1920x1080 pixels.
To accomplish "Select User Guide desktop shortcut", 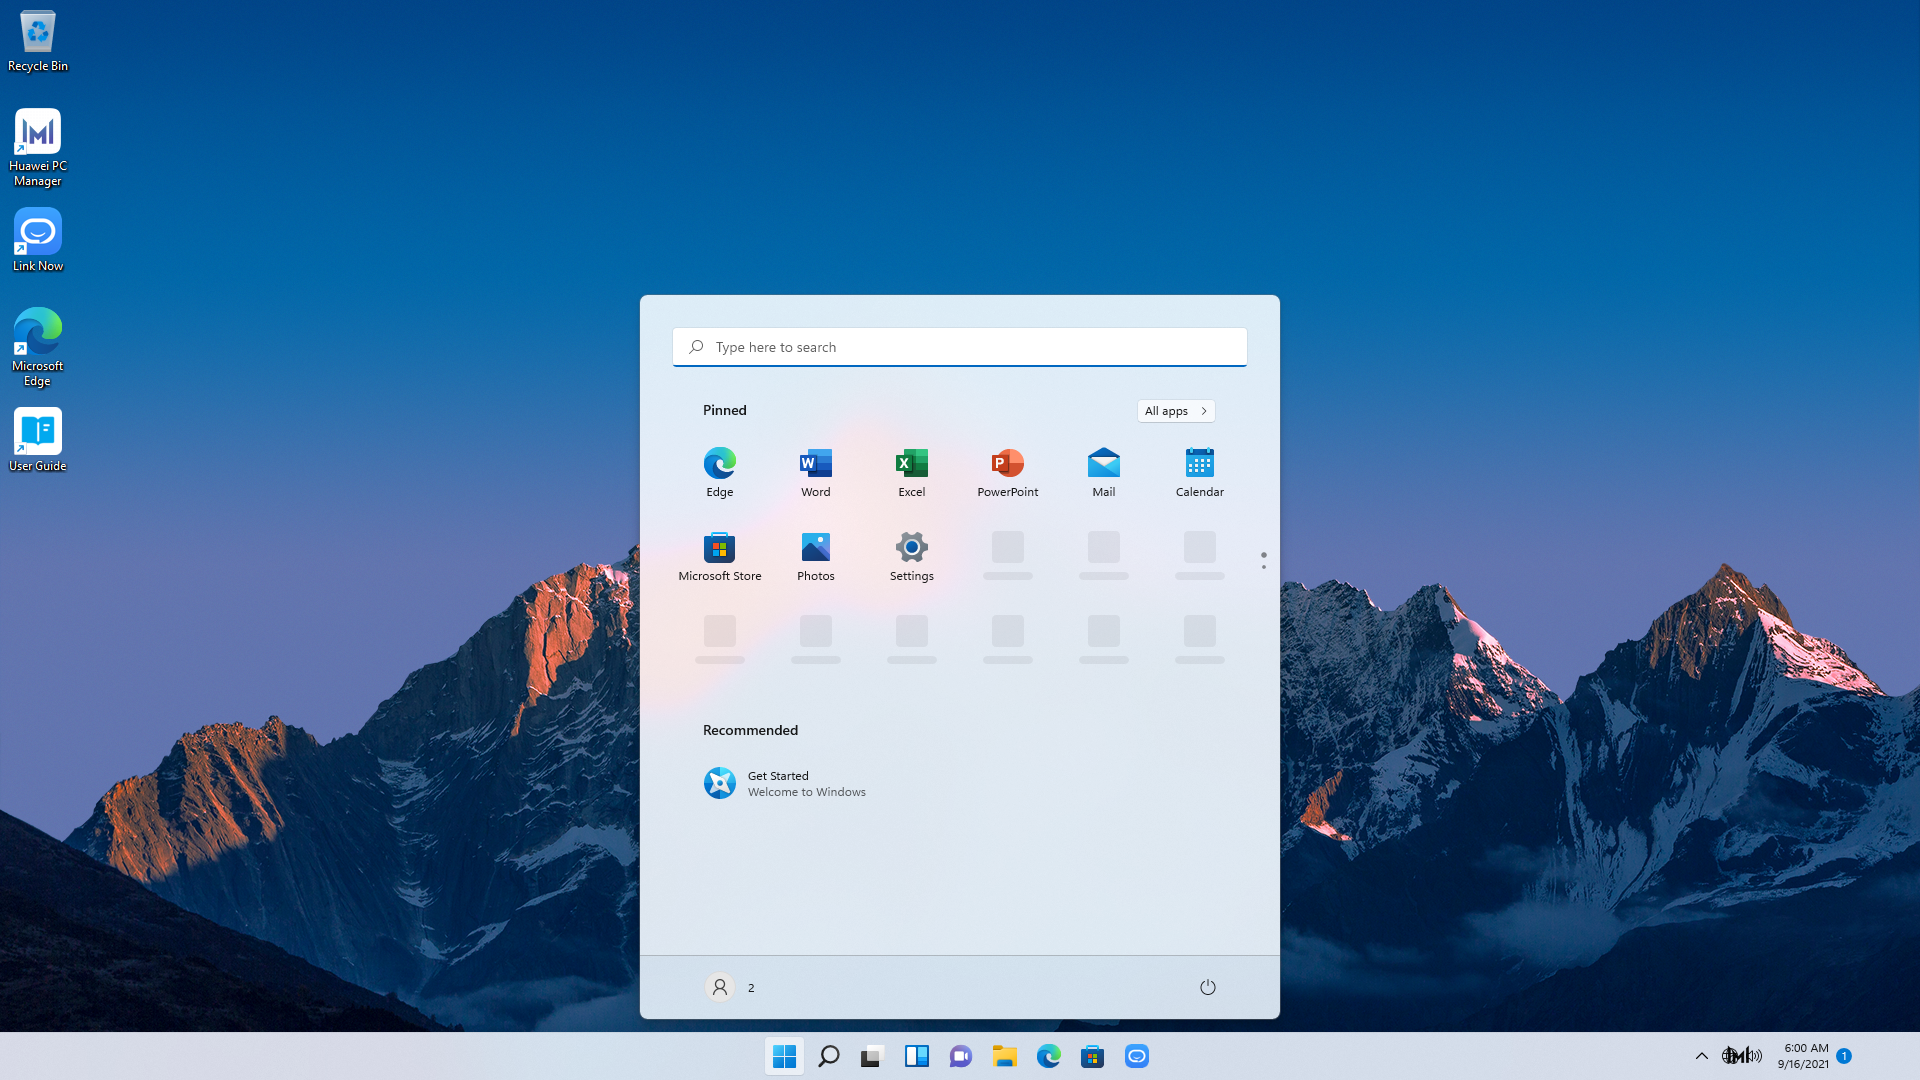I will tap(38, 440).
